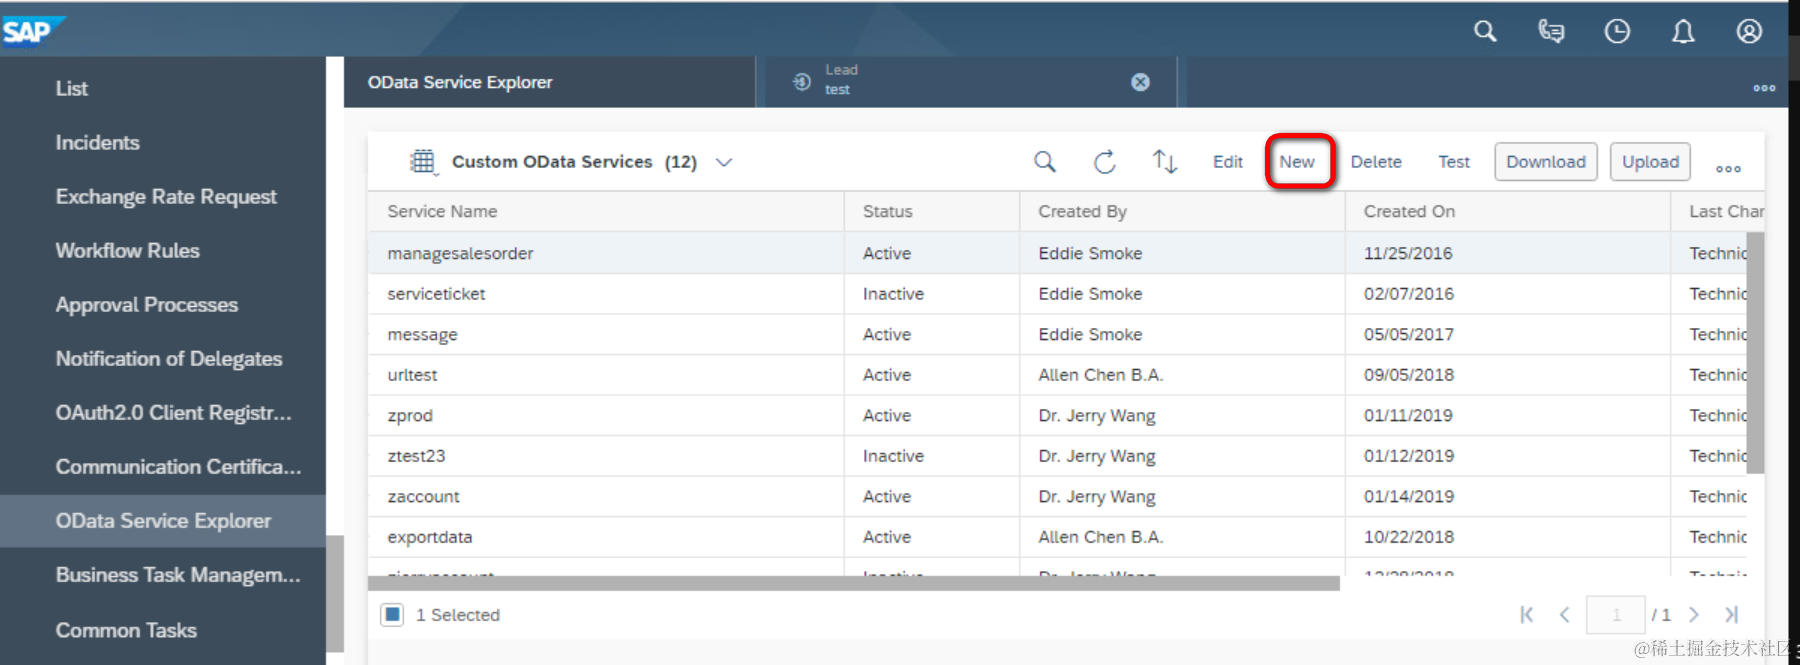Toggle the 1 Selected checkbox

[x=392, y=614]
